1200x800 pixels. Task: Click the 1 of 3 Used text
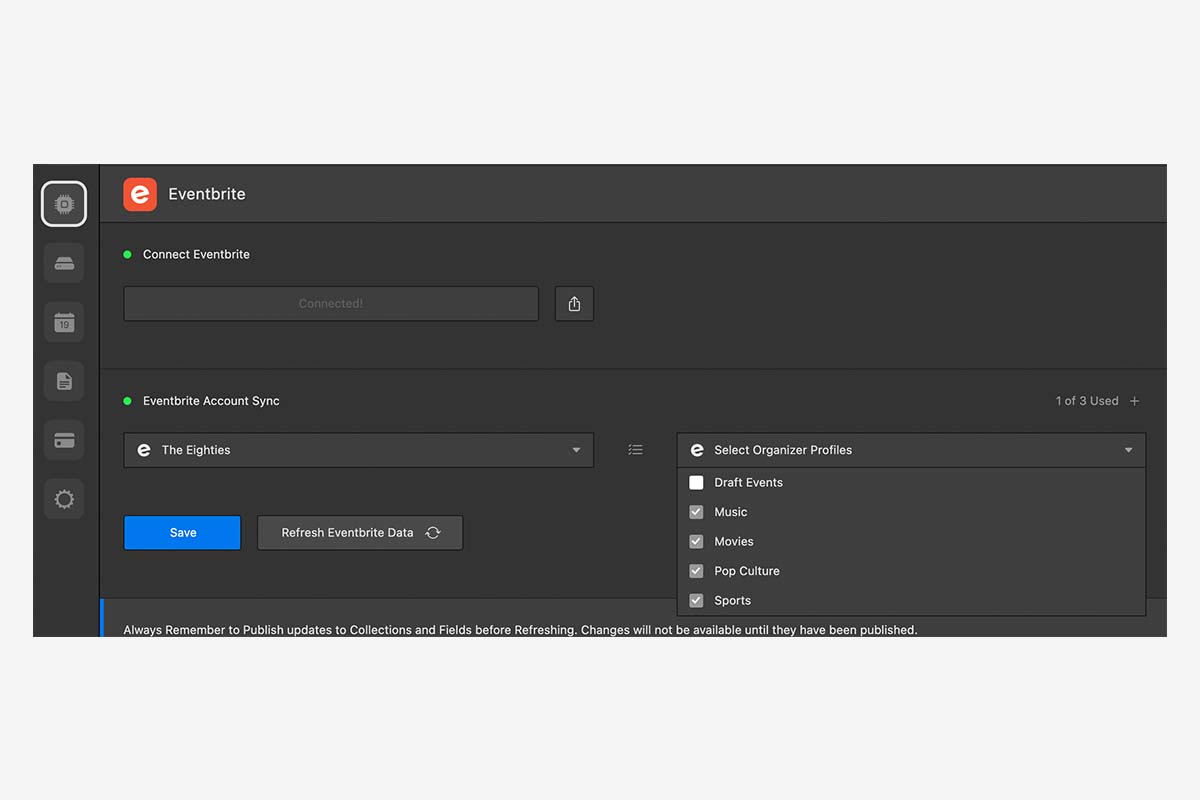(1087, 401)
